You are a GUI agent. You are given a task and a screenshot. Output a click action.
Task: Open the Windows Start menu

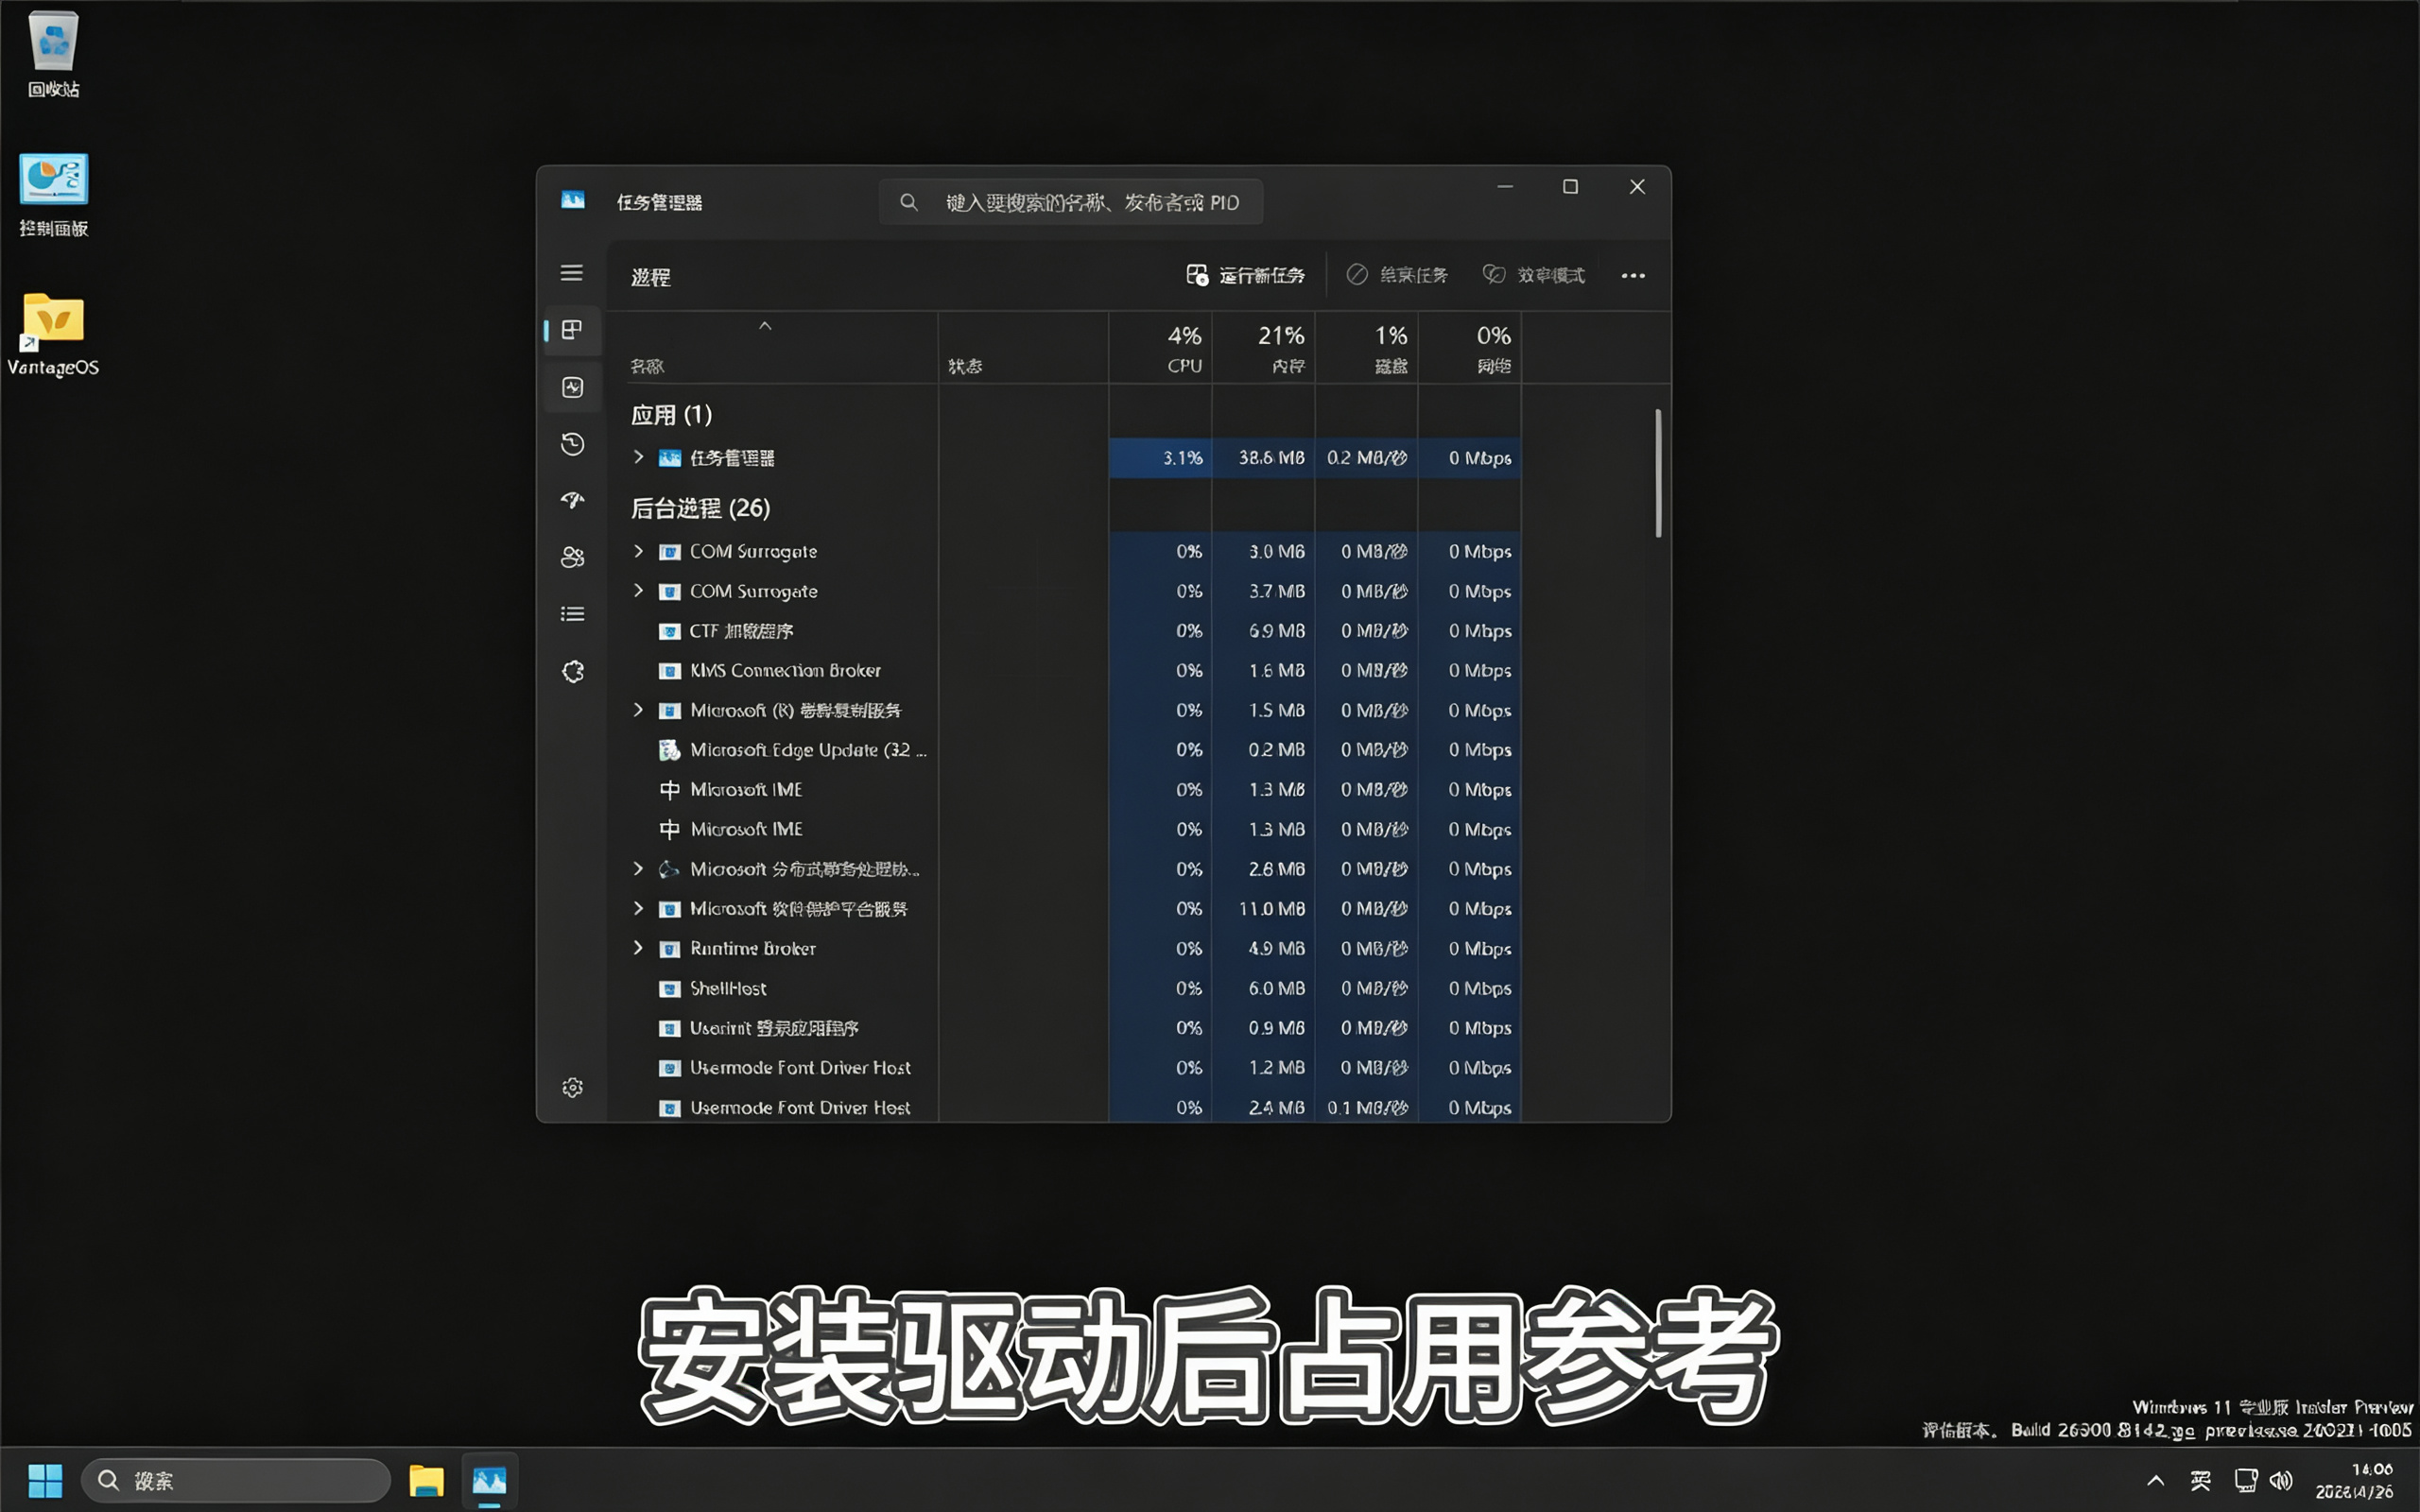click(45, 1480)
